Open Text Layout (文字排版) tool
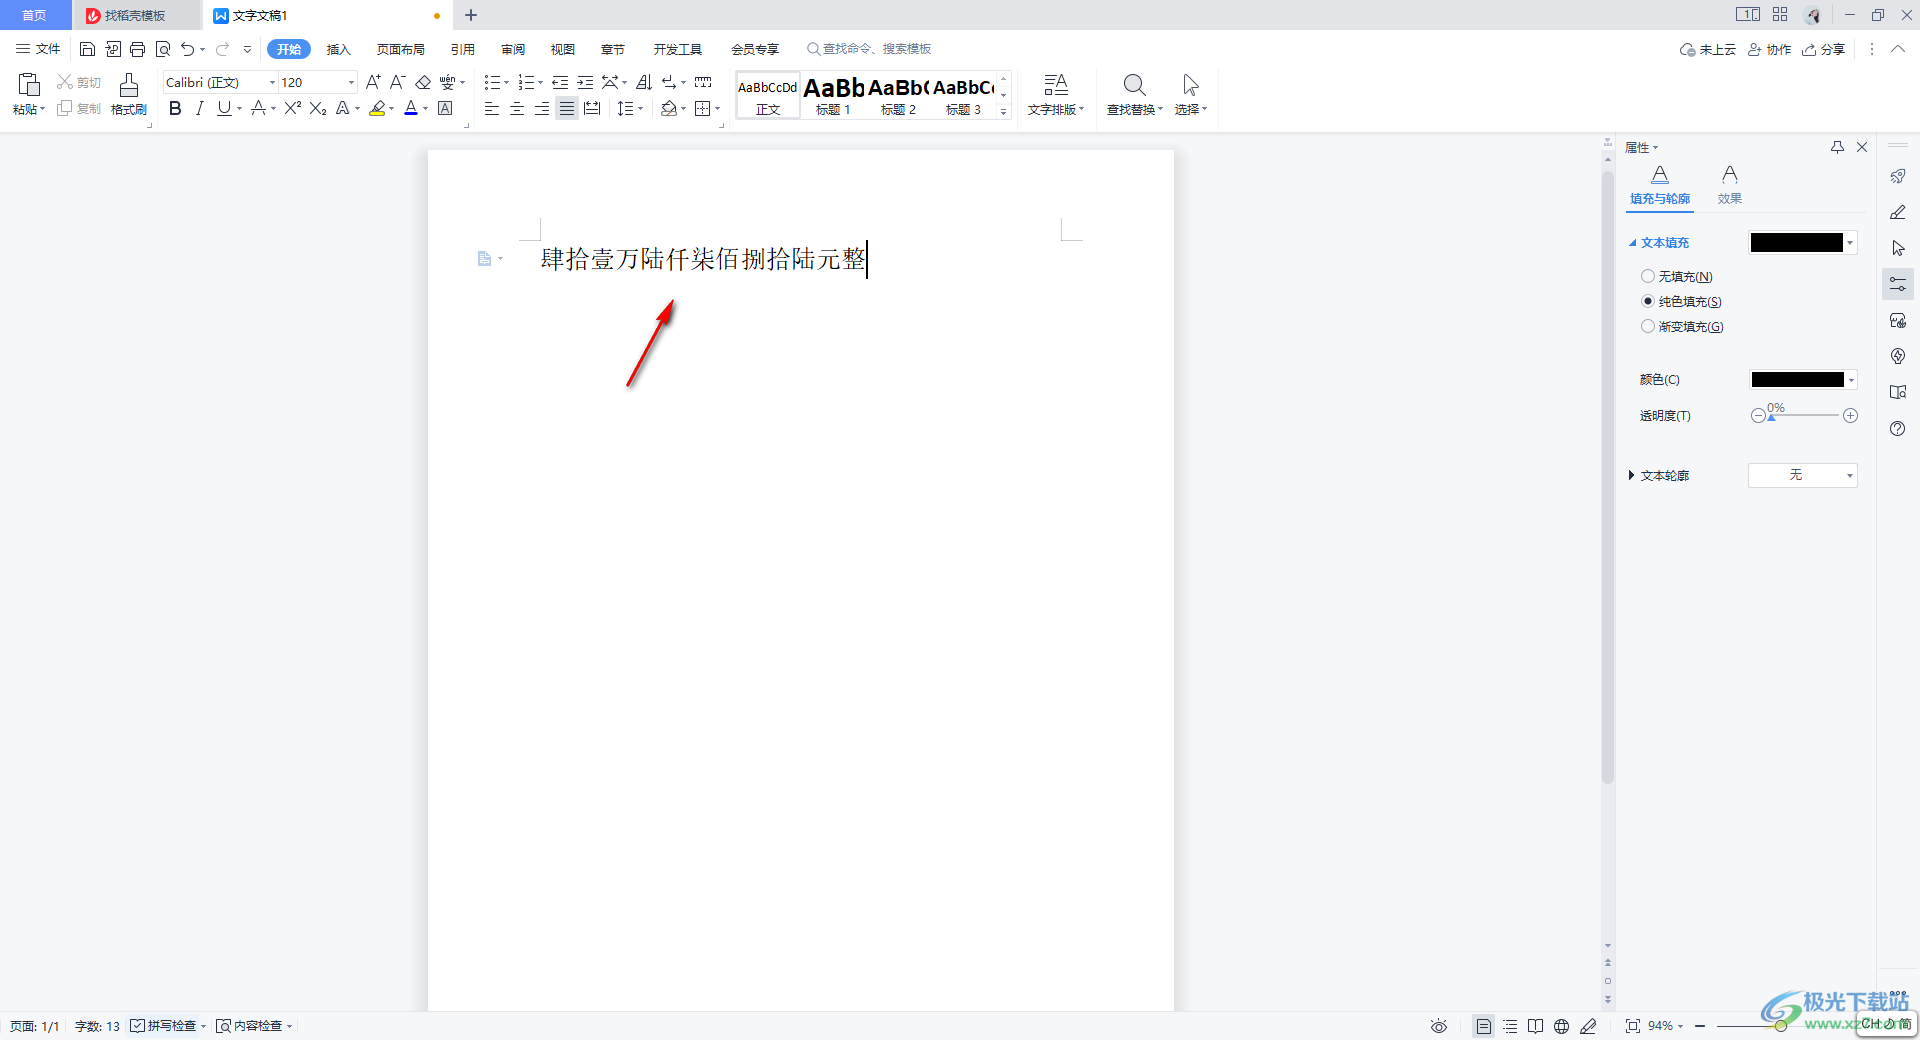The height and width of the screenshot is (1040, 1920). point(1055,94)
